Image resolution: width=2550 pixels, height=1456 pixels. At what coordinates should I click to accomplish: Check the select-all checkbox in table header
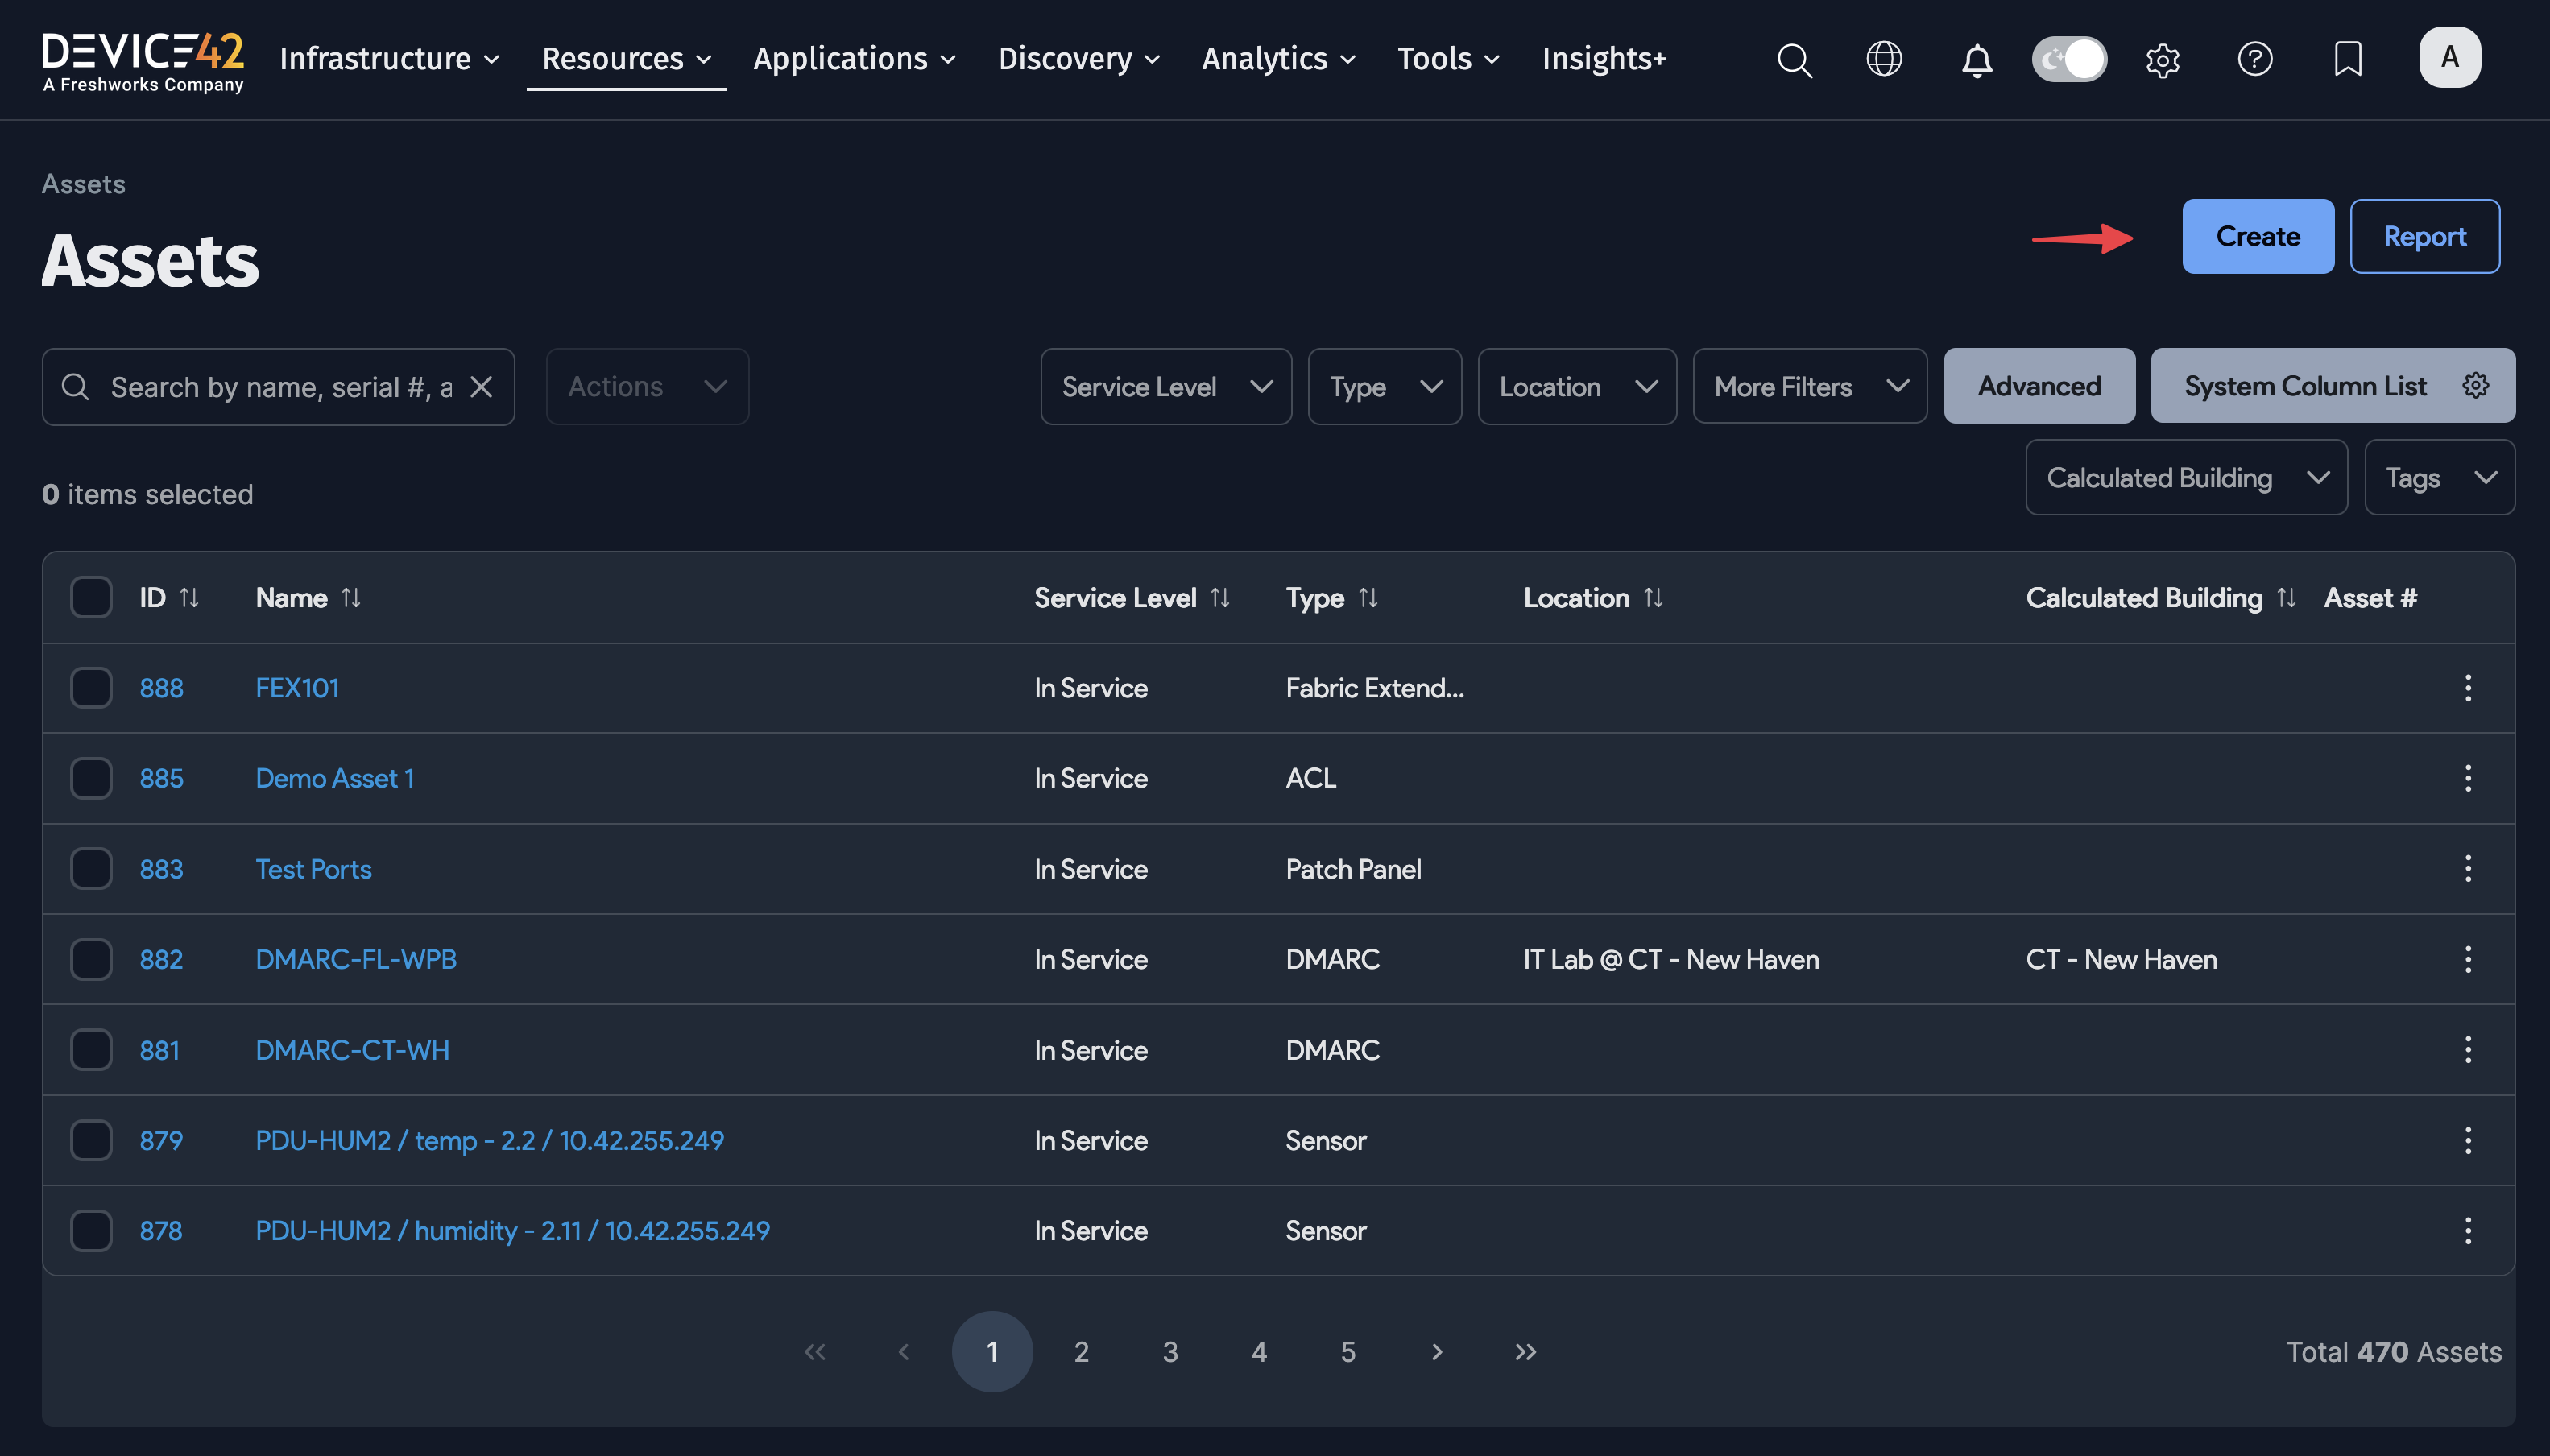pos(90,597)
